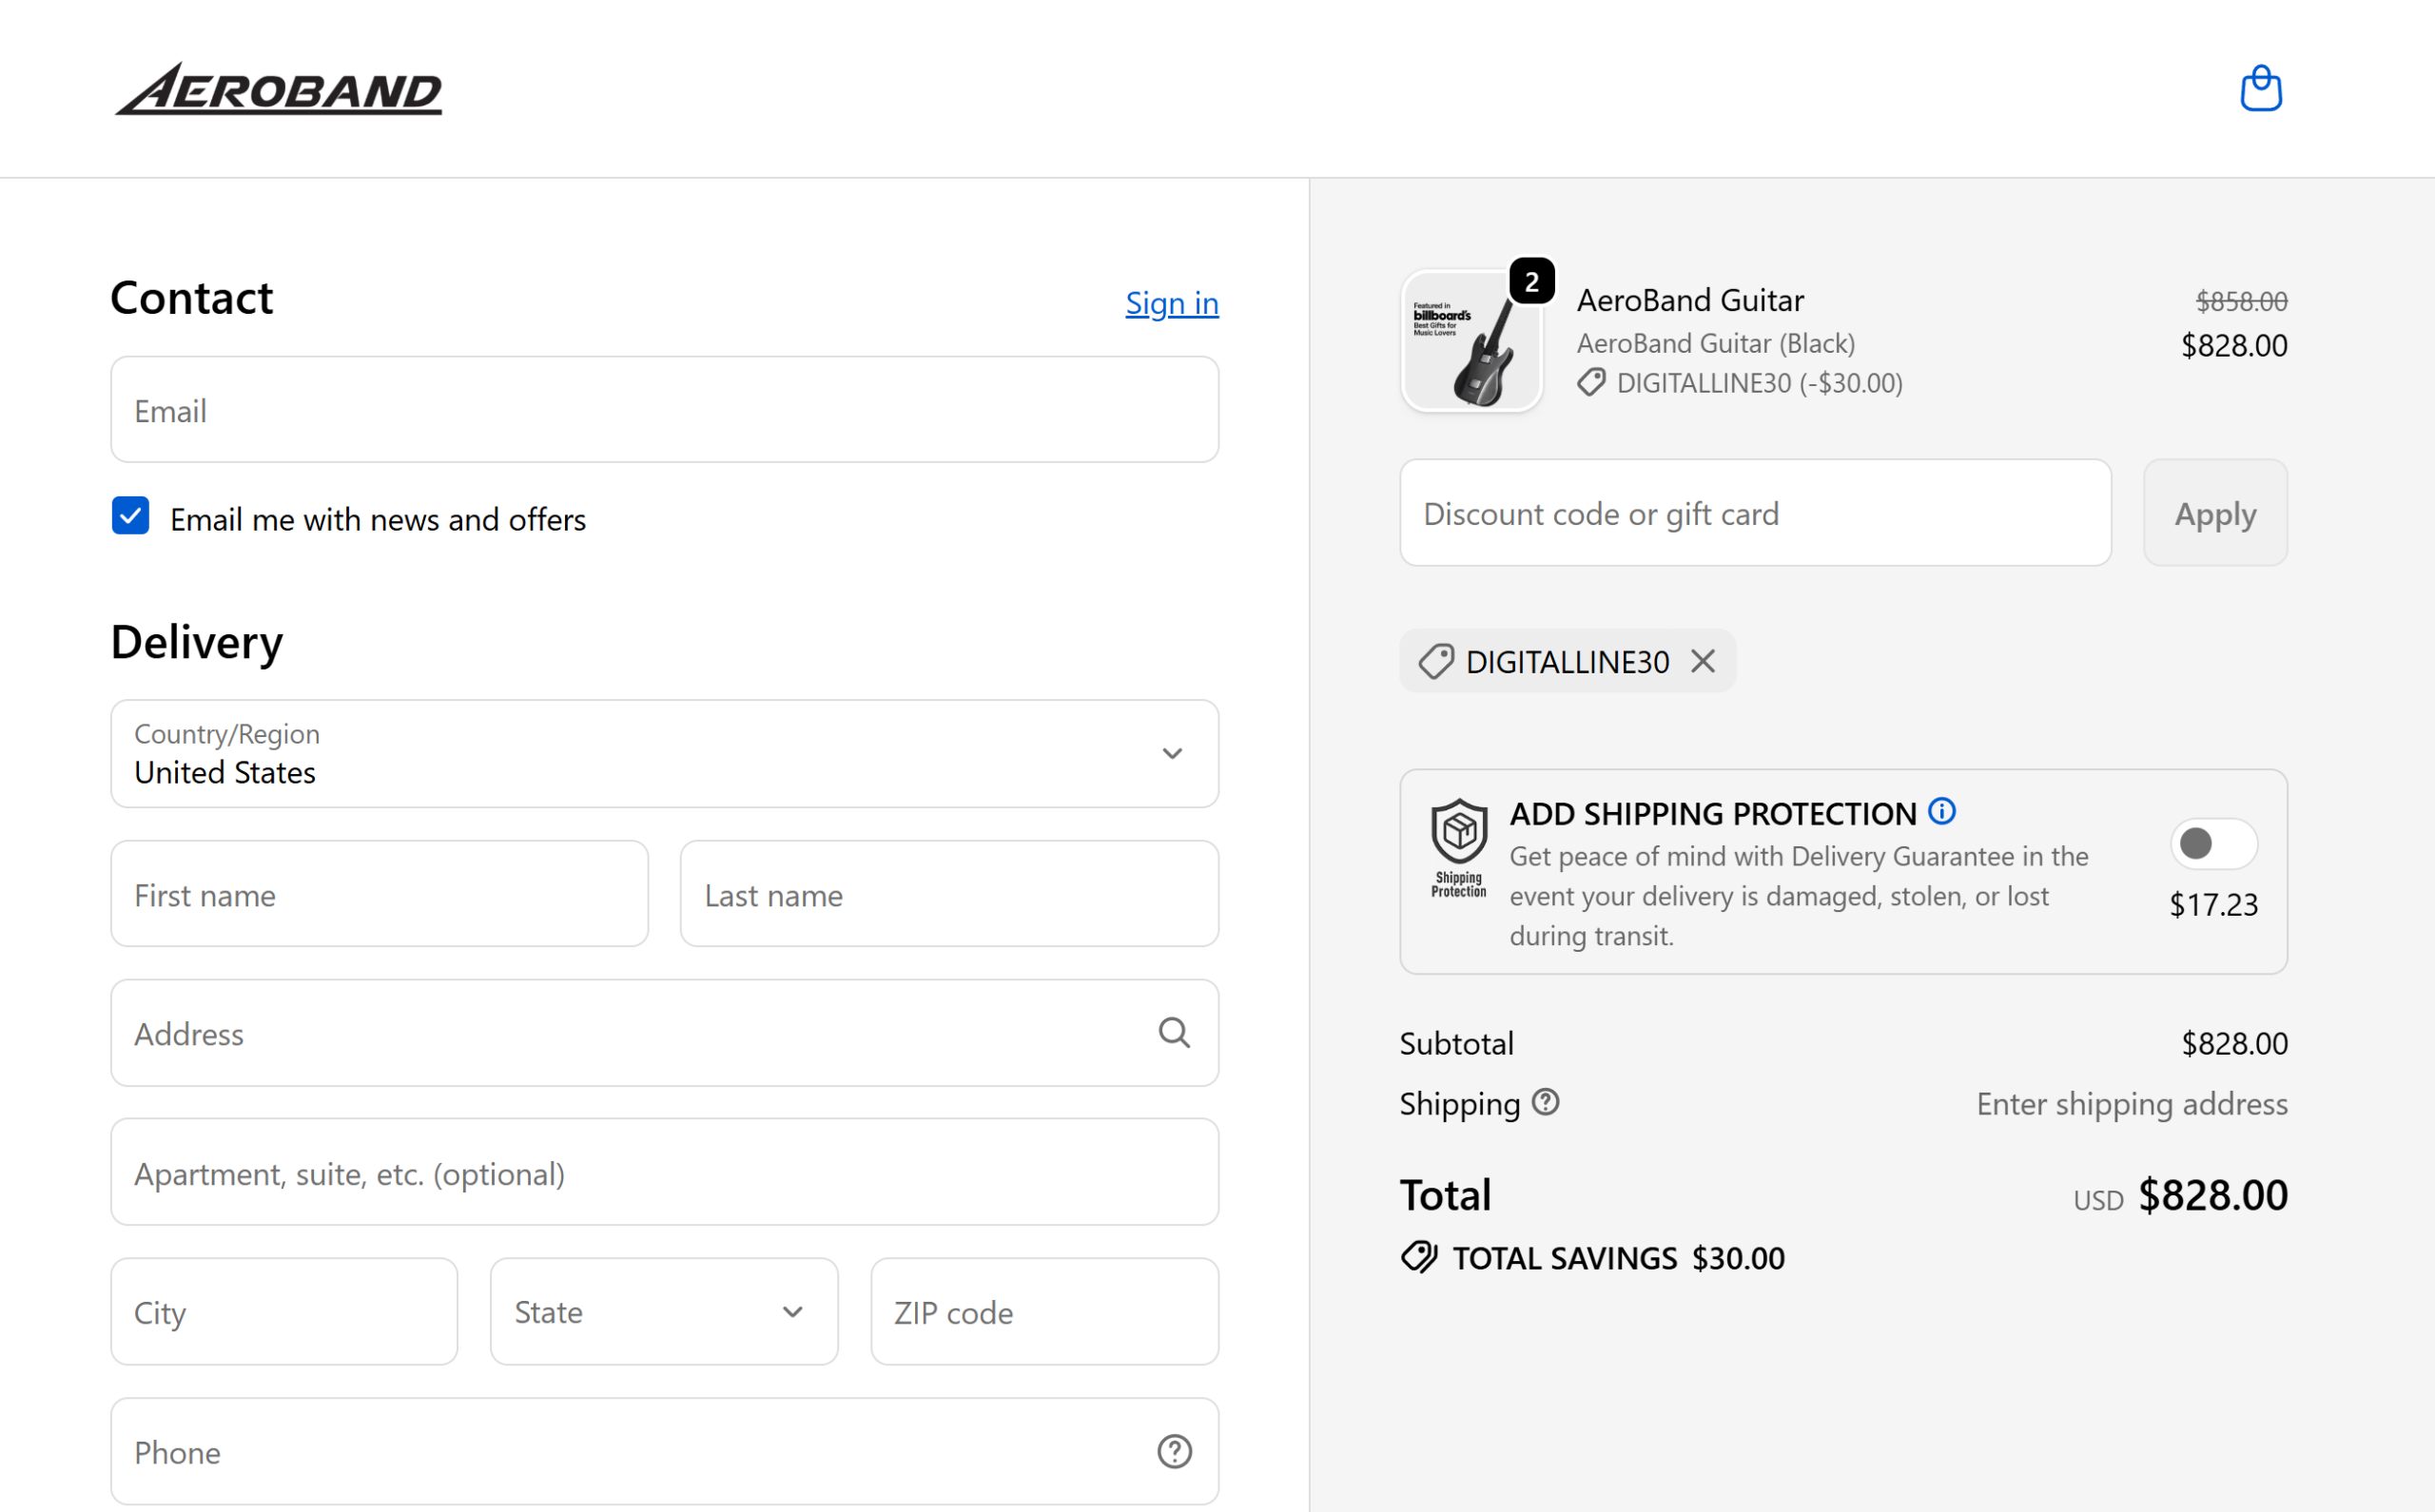This screenshot has height=1512, width=2435.
Task: Click the ZIP code field
Action: point(1044,1311)
